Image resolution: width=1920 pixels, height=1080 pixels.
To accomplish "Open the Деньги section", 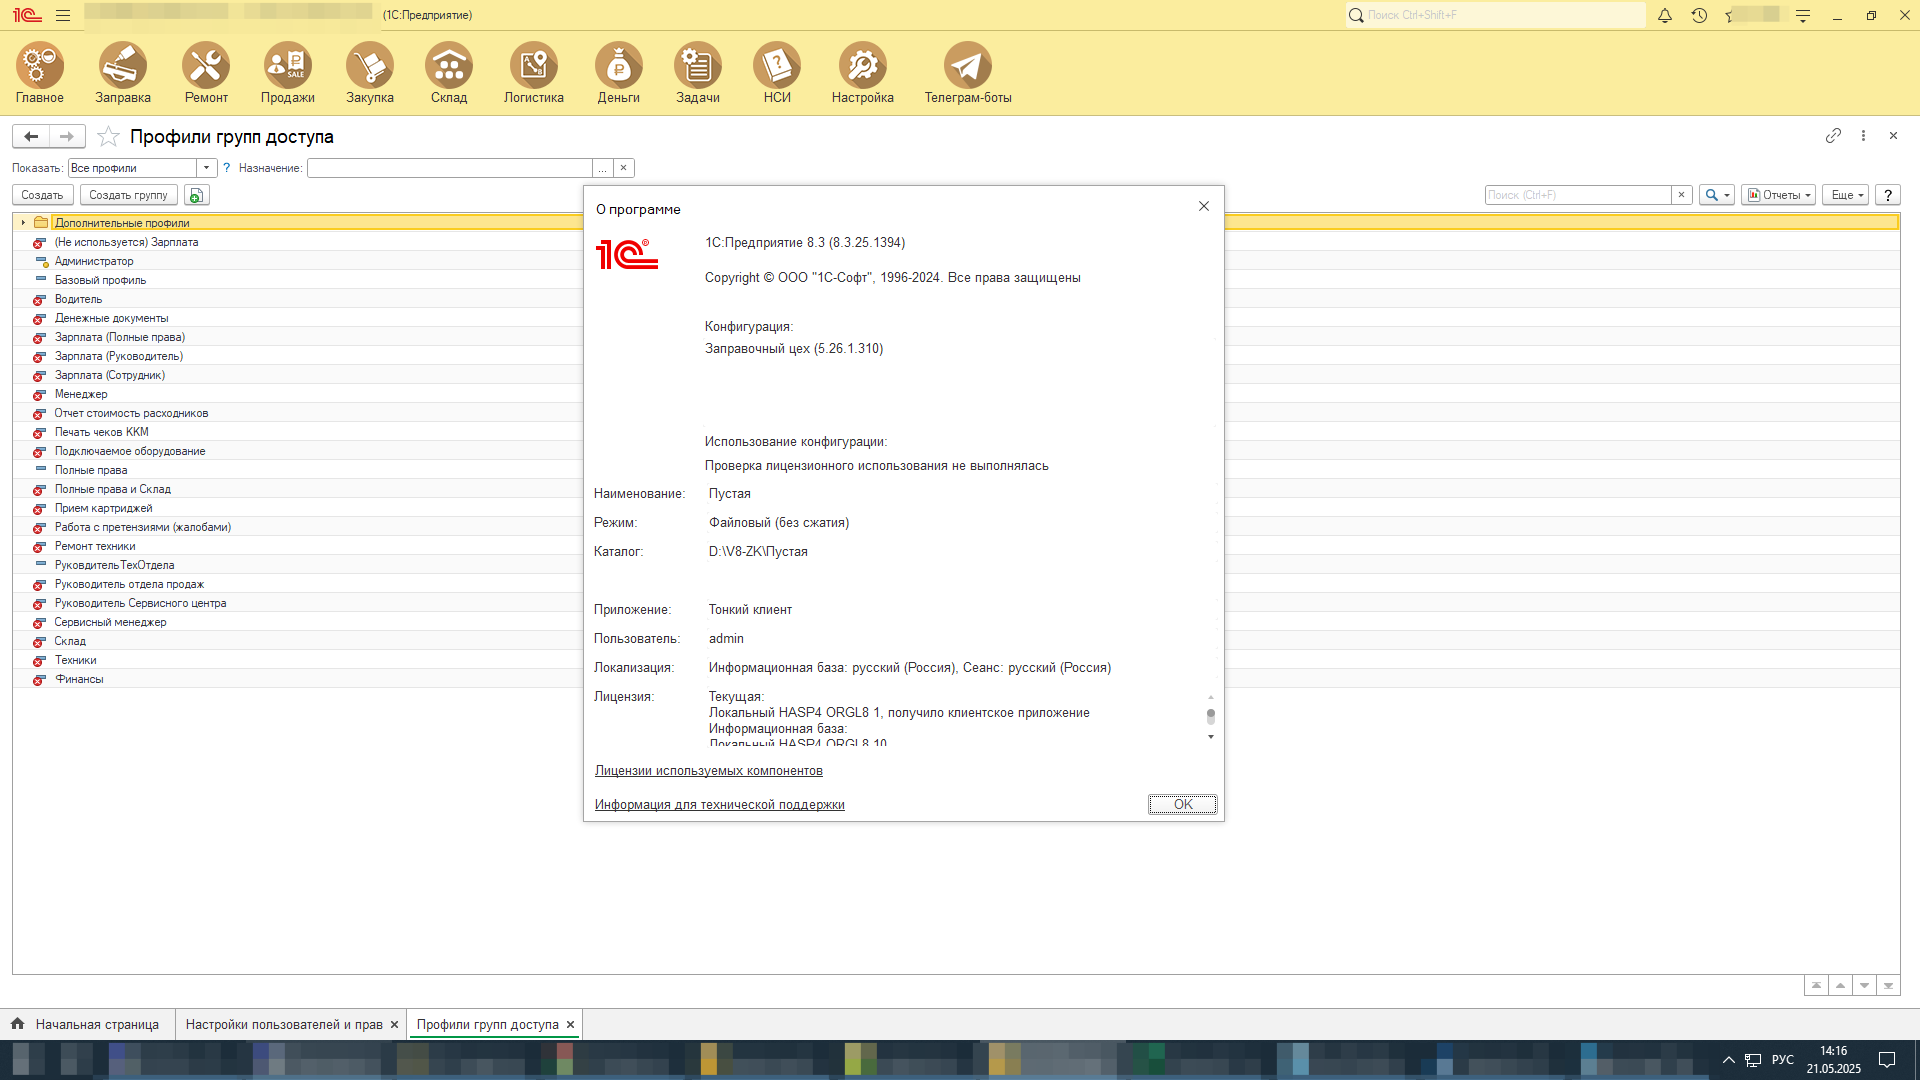I will (x=619, y=74).
